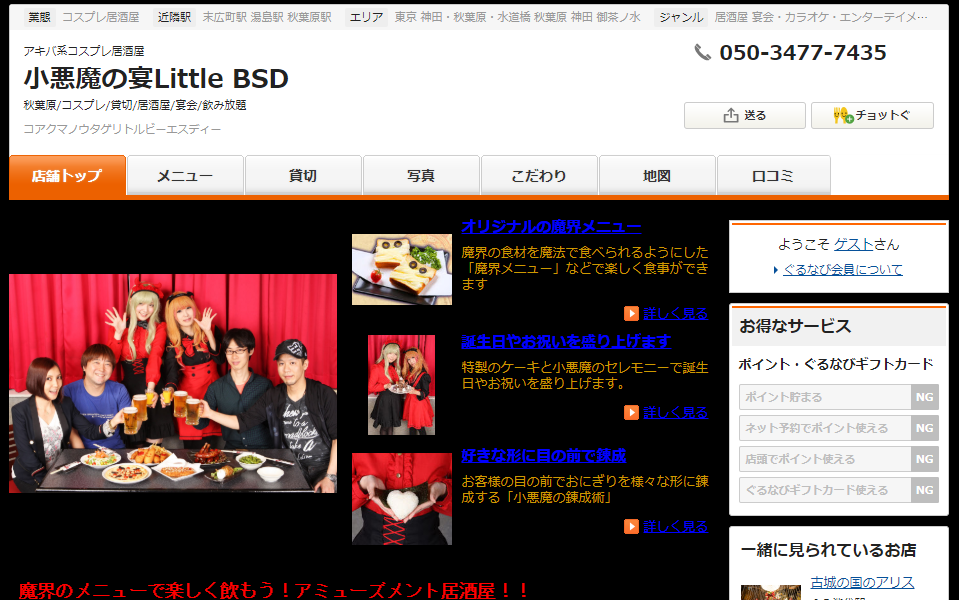Screen dimensions: 959x600
Task: Follow the ぐるなび会員について link
Action: [842, 269]
